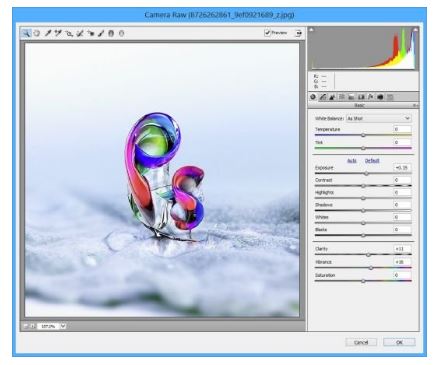The image size is (434, 365).
Task: Click the Tint slider handle
Action: click(363, 148)
